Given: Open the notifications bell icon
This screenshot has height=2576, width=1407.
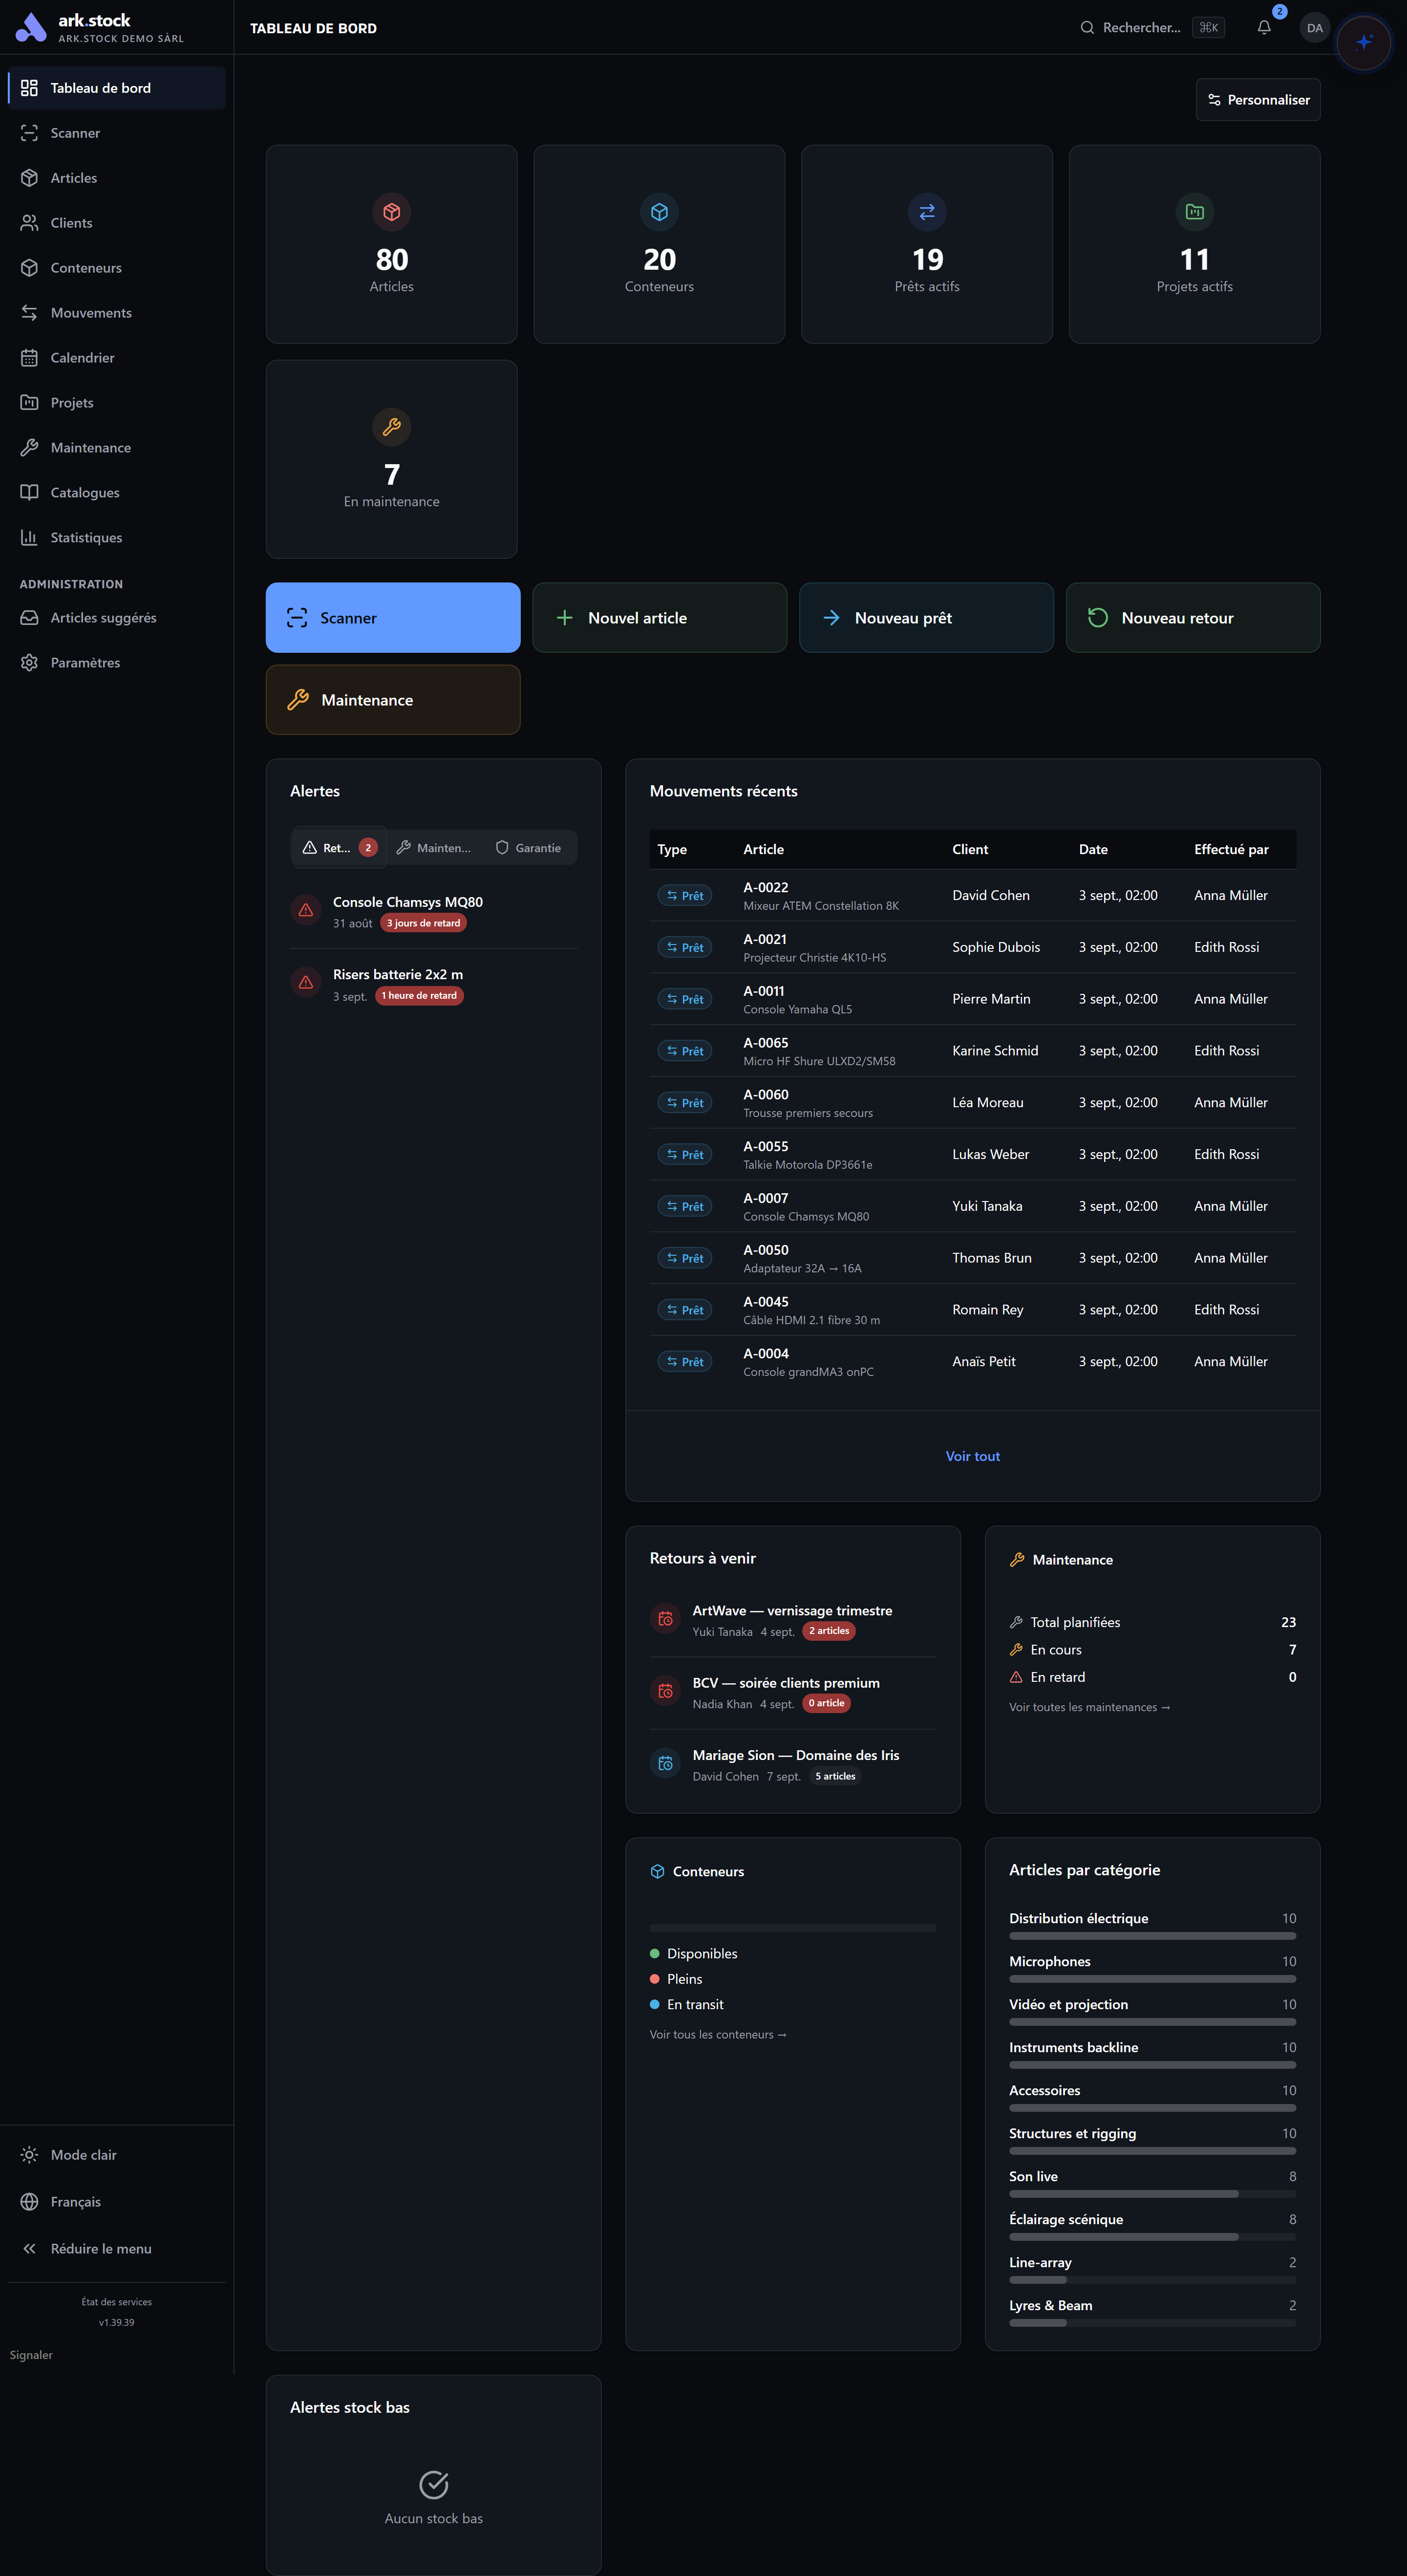Looking at the screenshot, I should pos(1264,28).
